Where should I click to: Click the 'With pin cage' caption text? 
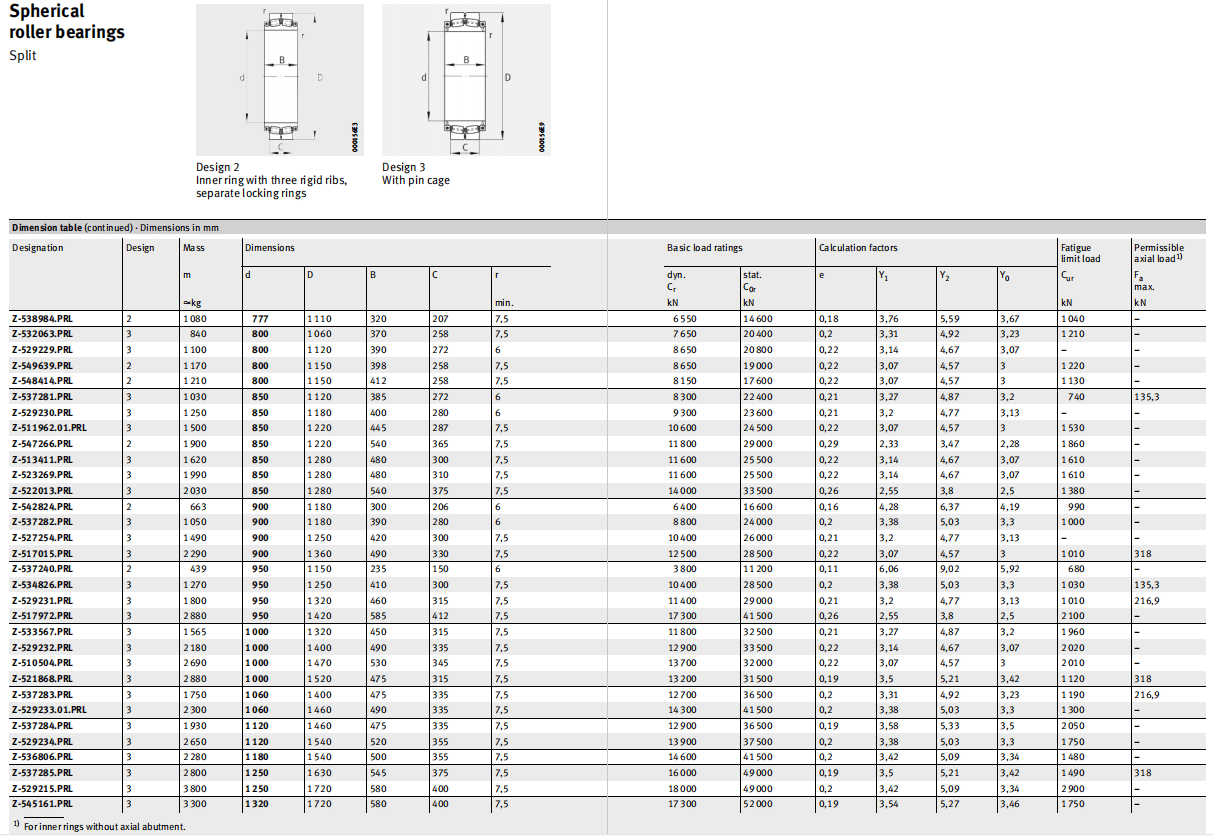pyautogui.click(x=416, y=181)
